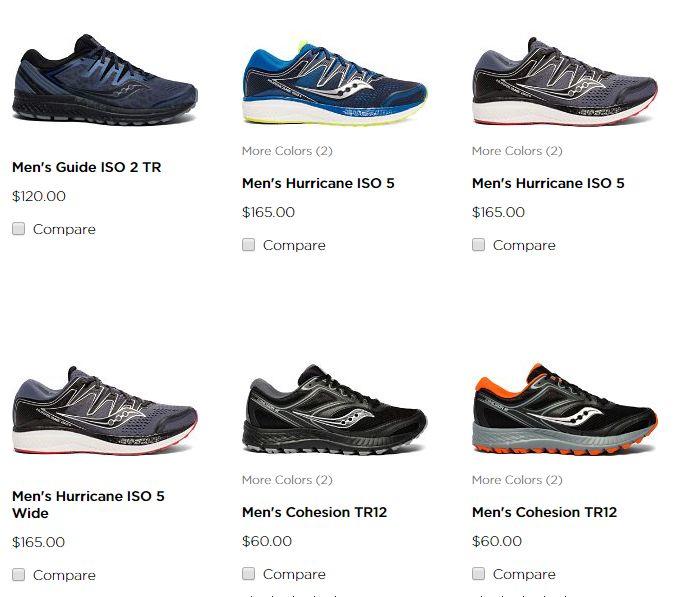Open the blue Men's Hurricane ISO 5 shoe image

(335, 83)
